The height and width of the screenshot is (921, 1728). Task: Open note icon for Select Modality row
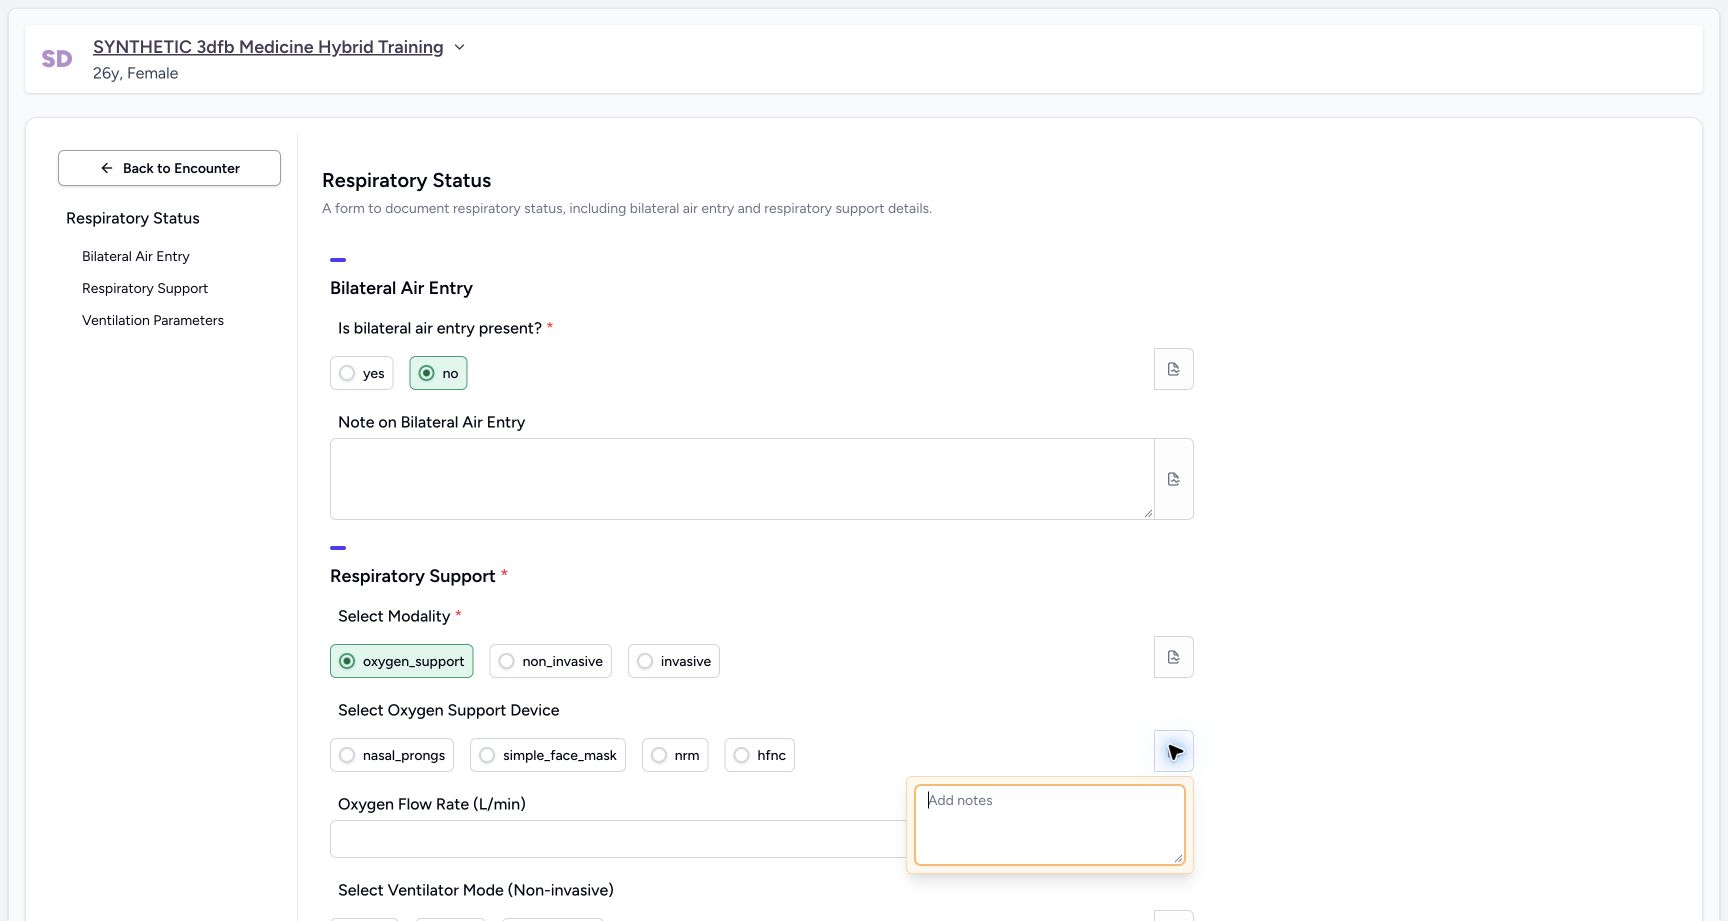point(1174,657)
